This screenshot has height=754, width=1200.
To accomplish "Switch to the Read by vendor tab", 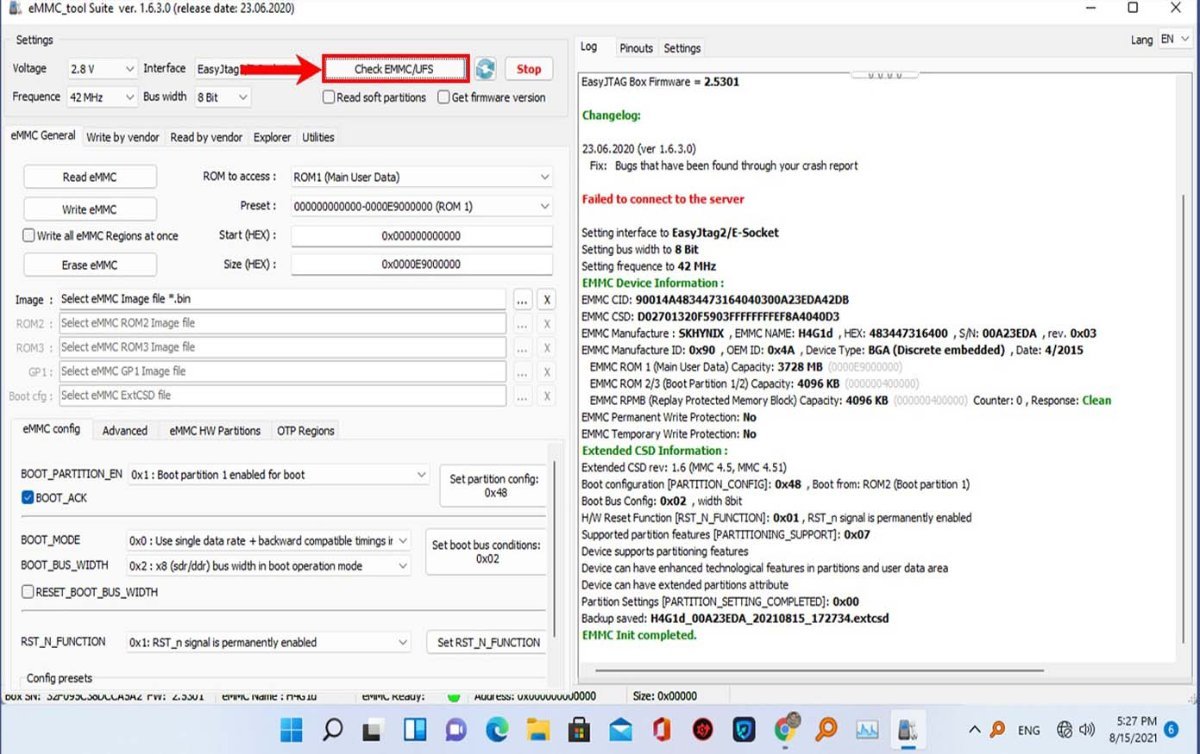I will [x=206, y=137].
